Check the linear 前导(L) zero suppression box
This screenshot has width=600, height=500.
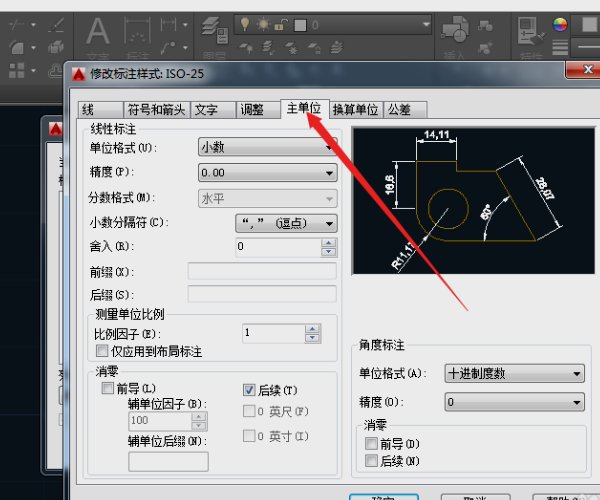click(x=108, y=388)
